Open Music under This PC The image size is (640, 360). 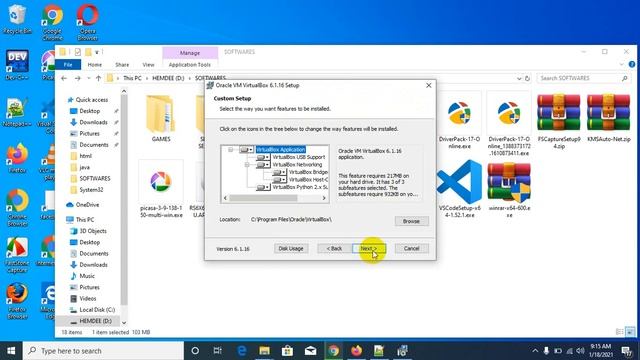tap(87, 276)
